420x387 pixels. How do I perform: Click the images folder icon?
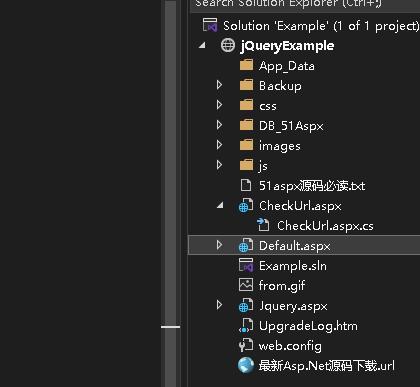point(247,145)
